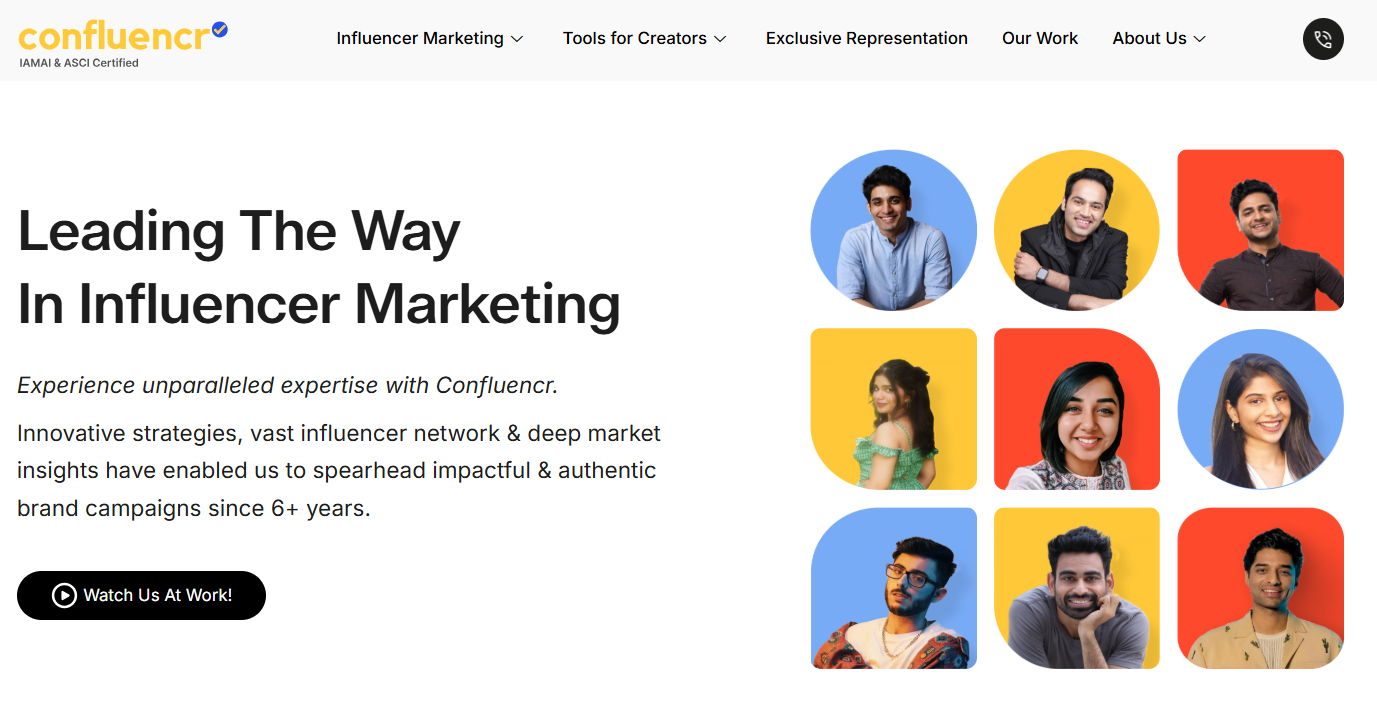Open the Exclusive Representation page
1377x706 pixels.
867,38
